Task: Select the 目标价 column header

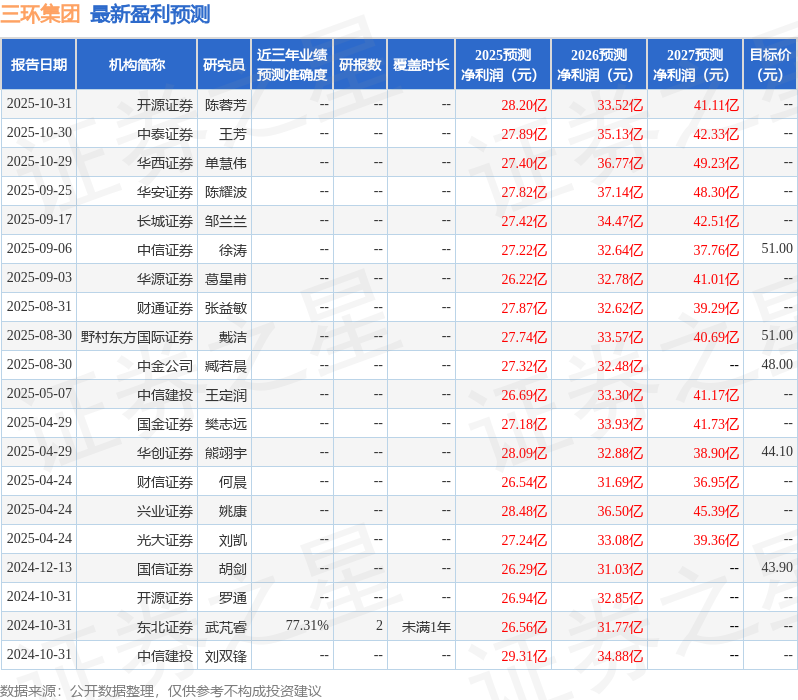Action: tap(770, 65)
